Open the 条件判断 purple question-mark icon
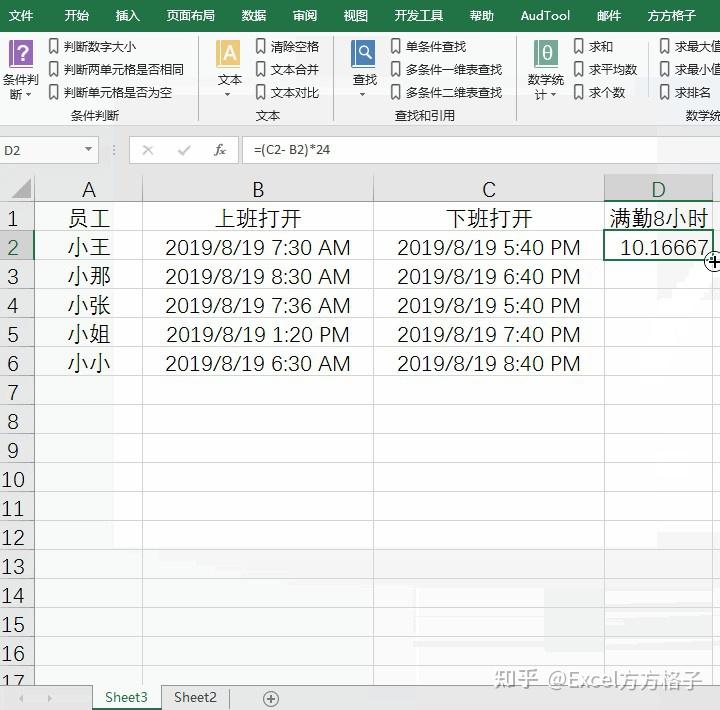Screen dimensions: 720x710 (x=21, y=54)
